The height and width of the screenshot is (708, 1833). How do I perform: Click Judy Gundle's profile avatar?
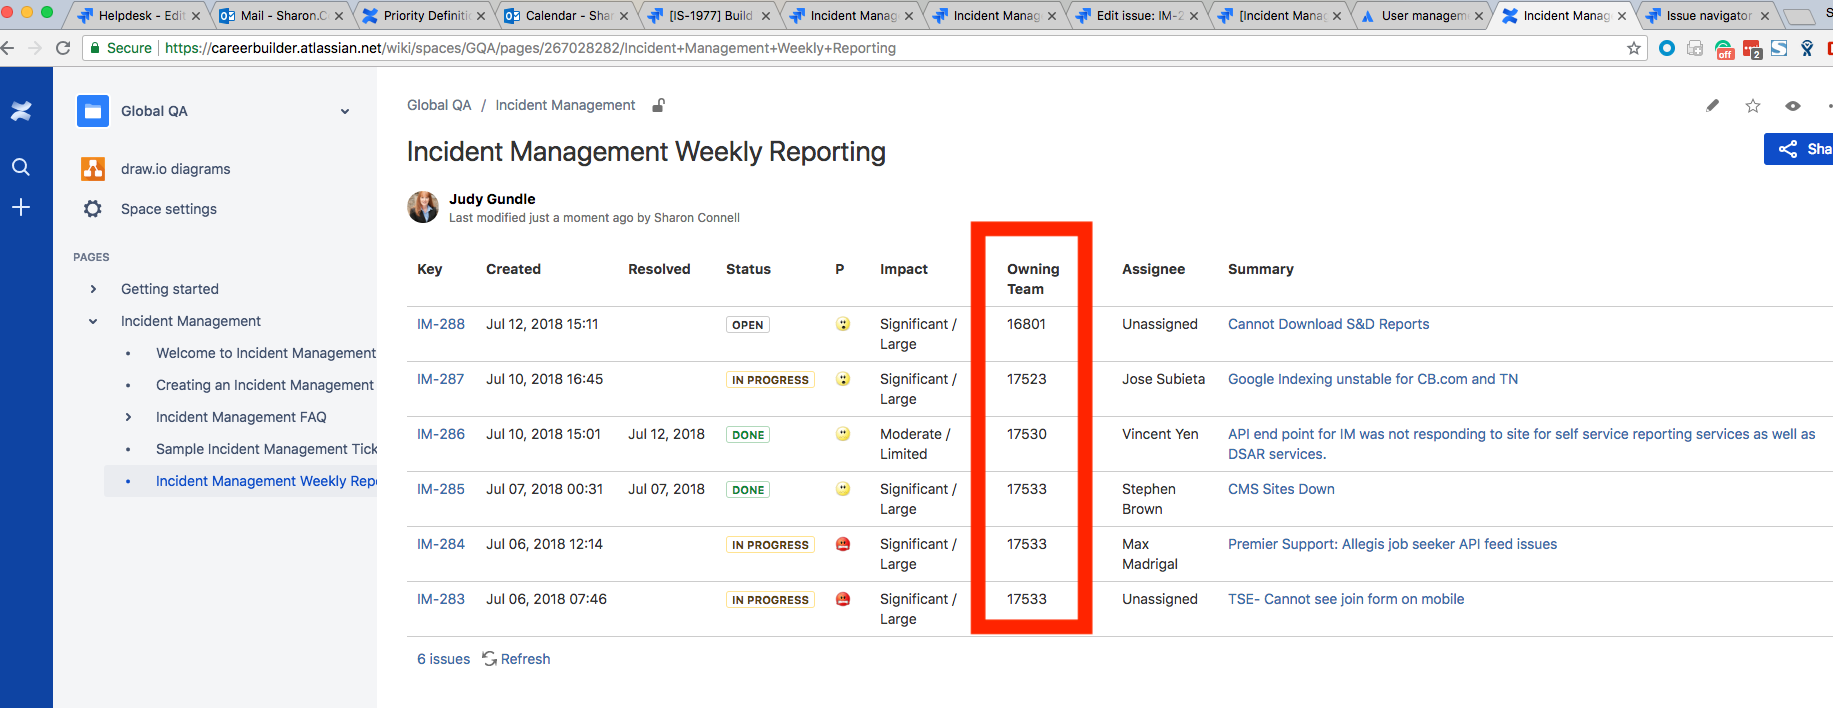423,207
